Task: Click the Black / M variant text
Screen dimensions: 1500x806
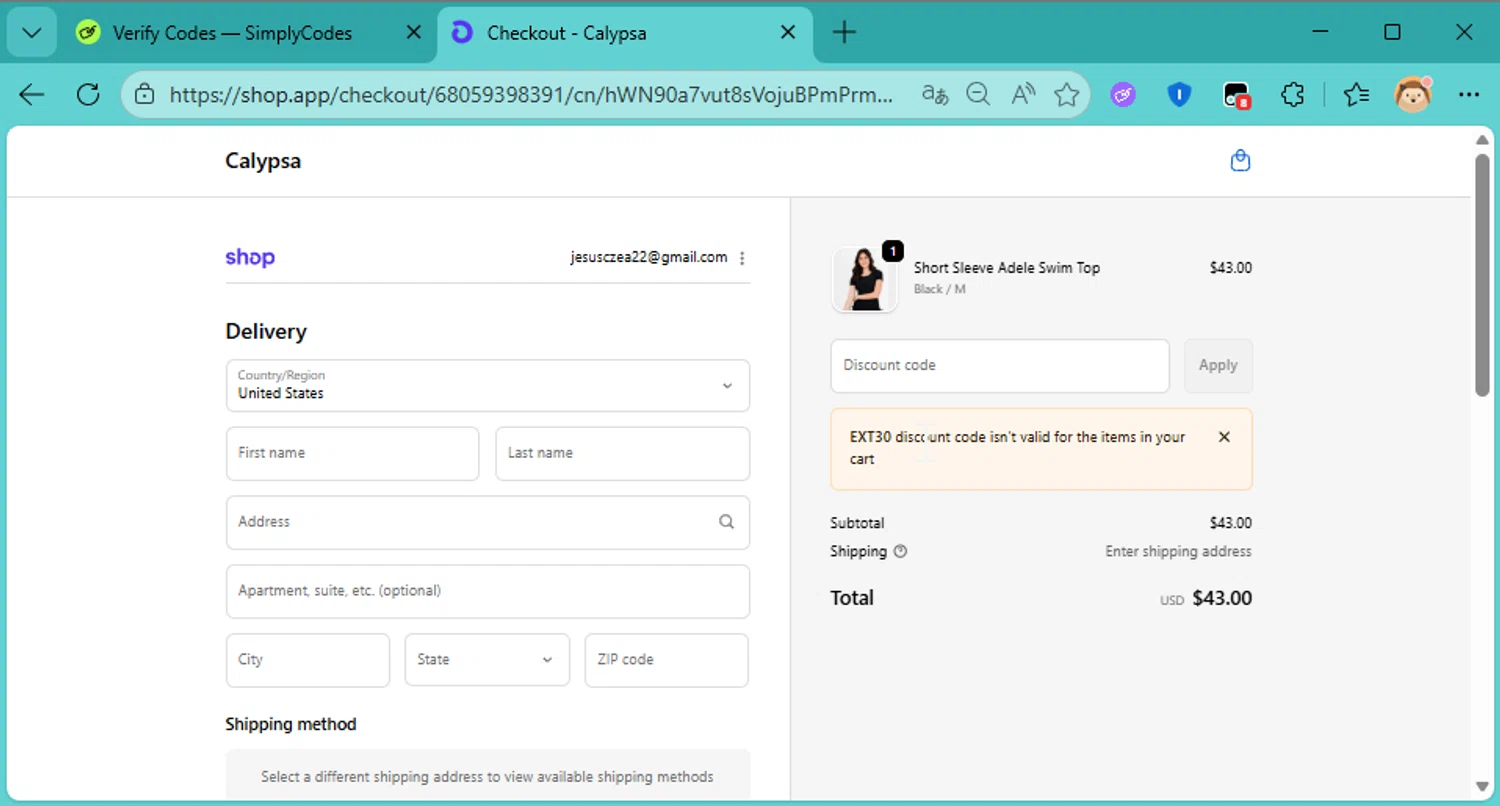Action: tap(940, 289)
